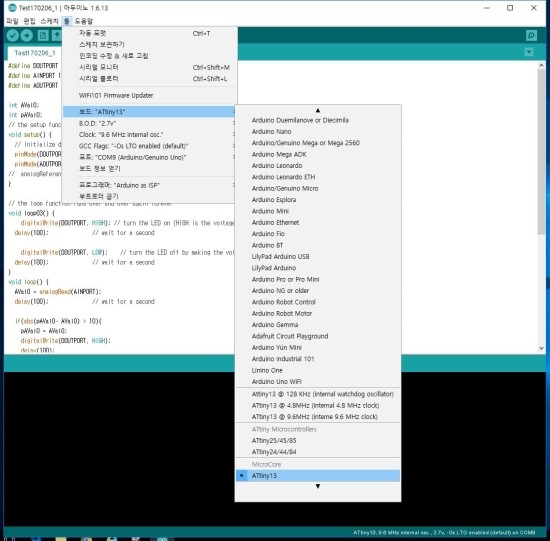Click 보드 정보 얻기 menu entry

tap(150, 168)
